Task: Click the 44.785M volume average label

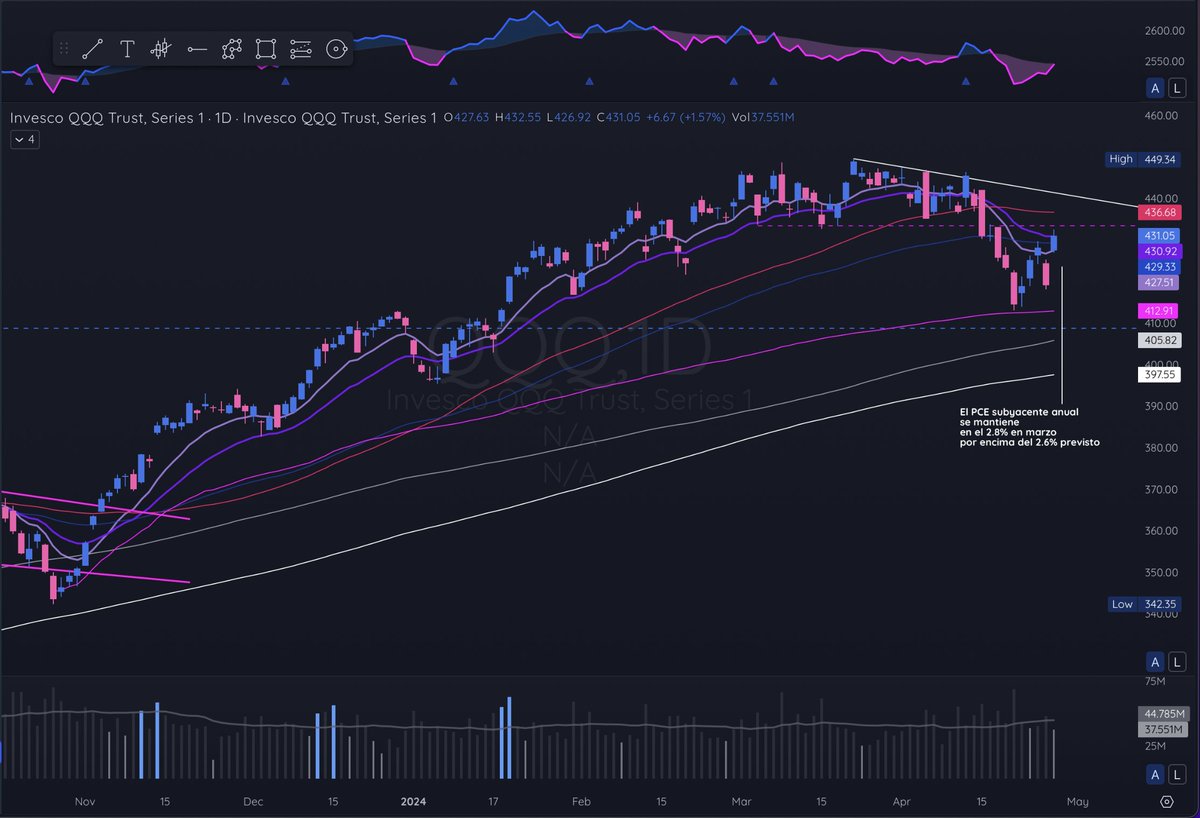Action: (x=1163, y=714)
